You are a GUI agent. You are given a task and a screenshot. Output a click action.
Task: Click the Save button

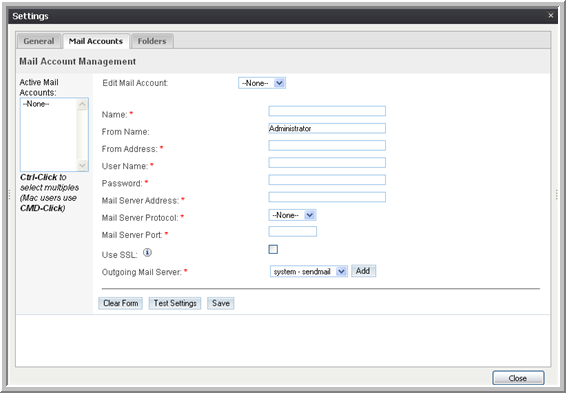[x=221, y=303]
